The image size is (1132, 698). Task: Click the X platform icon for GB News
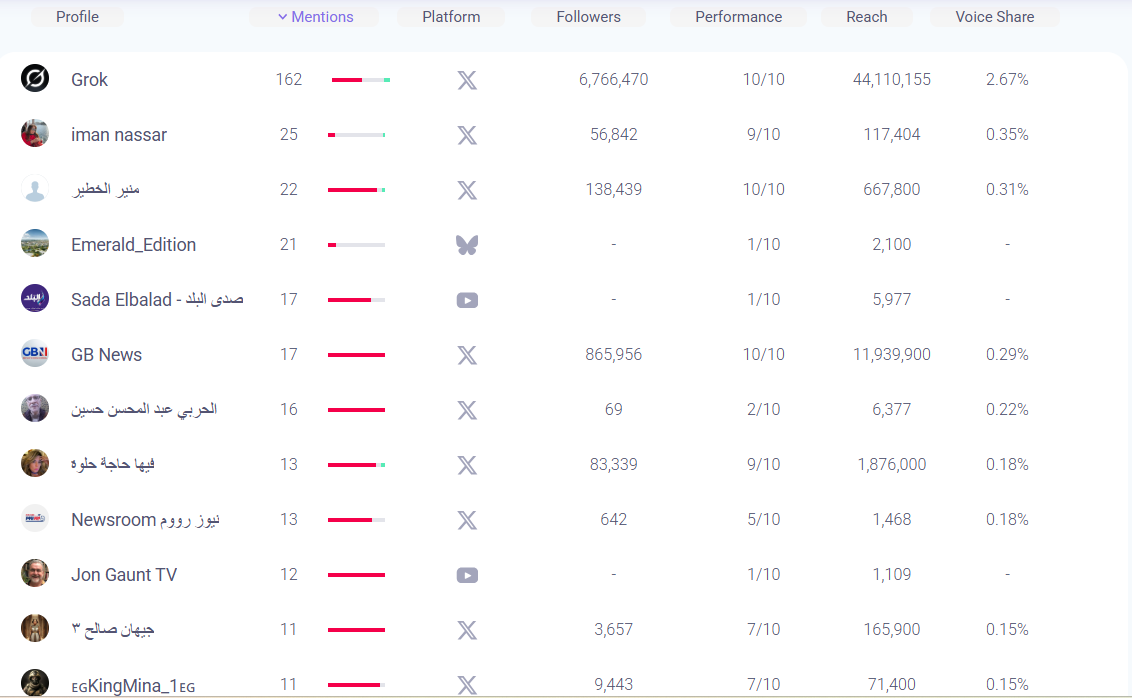tap(467, 355)
